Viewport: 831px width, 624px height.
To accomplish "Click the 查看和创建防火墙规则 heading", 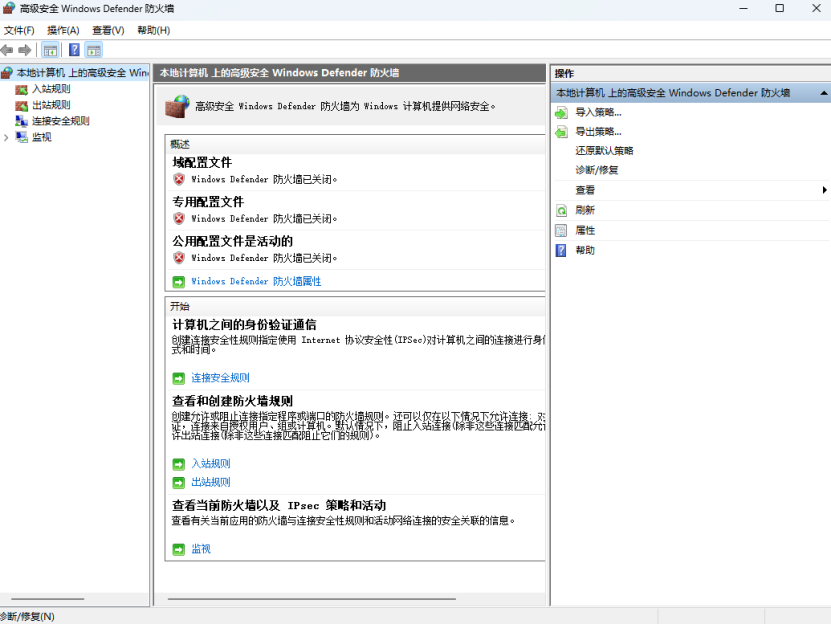I will 233,401.
